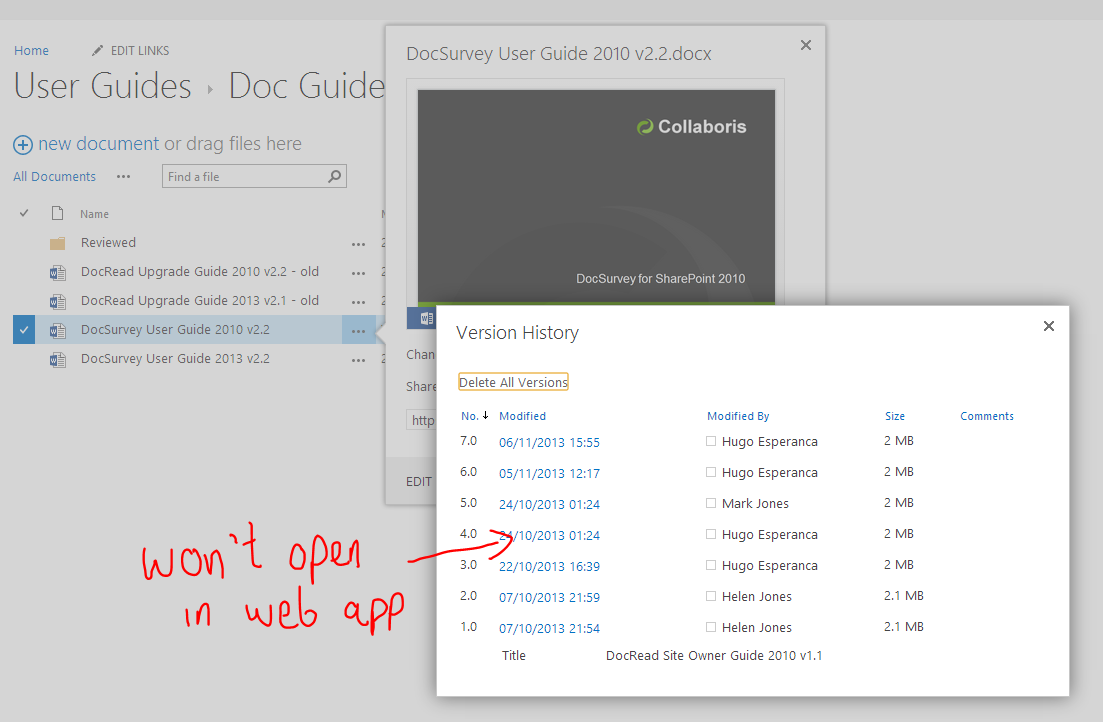Click the Word icon below the preview
This screenshot has height=722, width=1103.
tap(426, 318)
